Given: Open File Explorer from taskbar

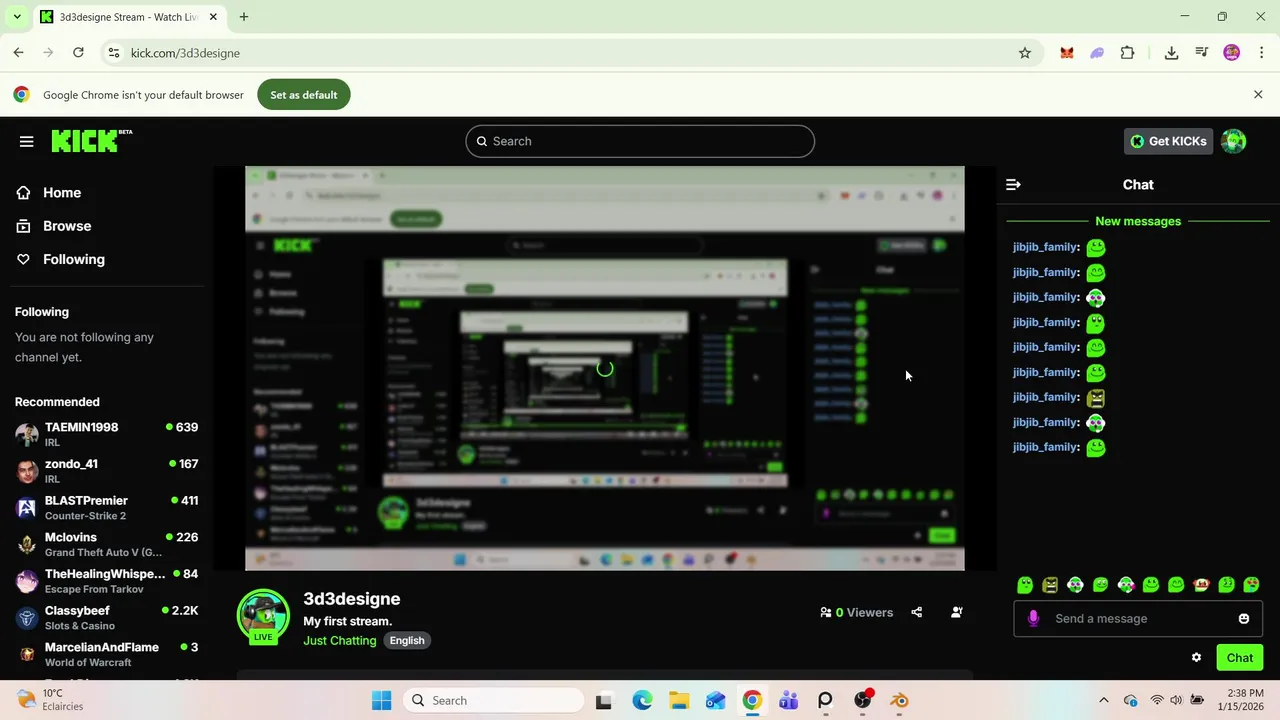Looking at the screenshot, I should (679, 701).
